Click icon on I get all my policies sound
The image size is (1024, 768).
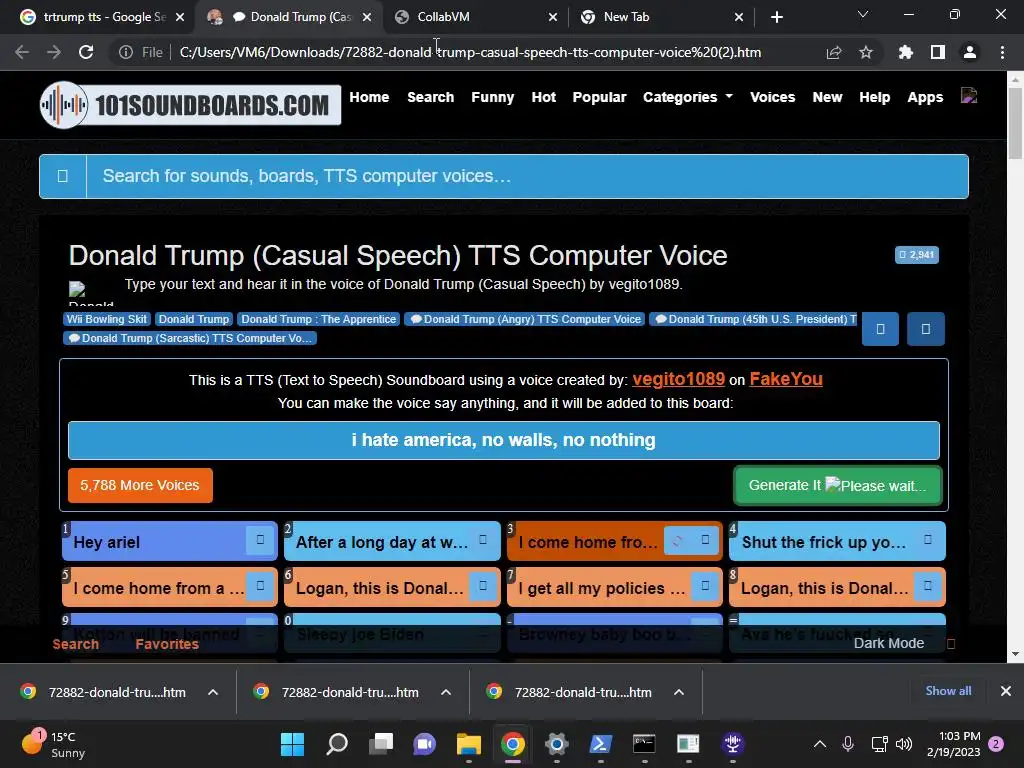click(705, 586)
